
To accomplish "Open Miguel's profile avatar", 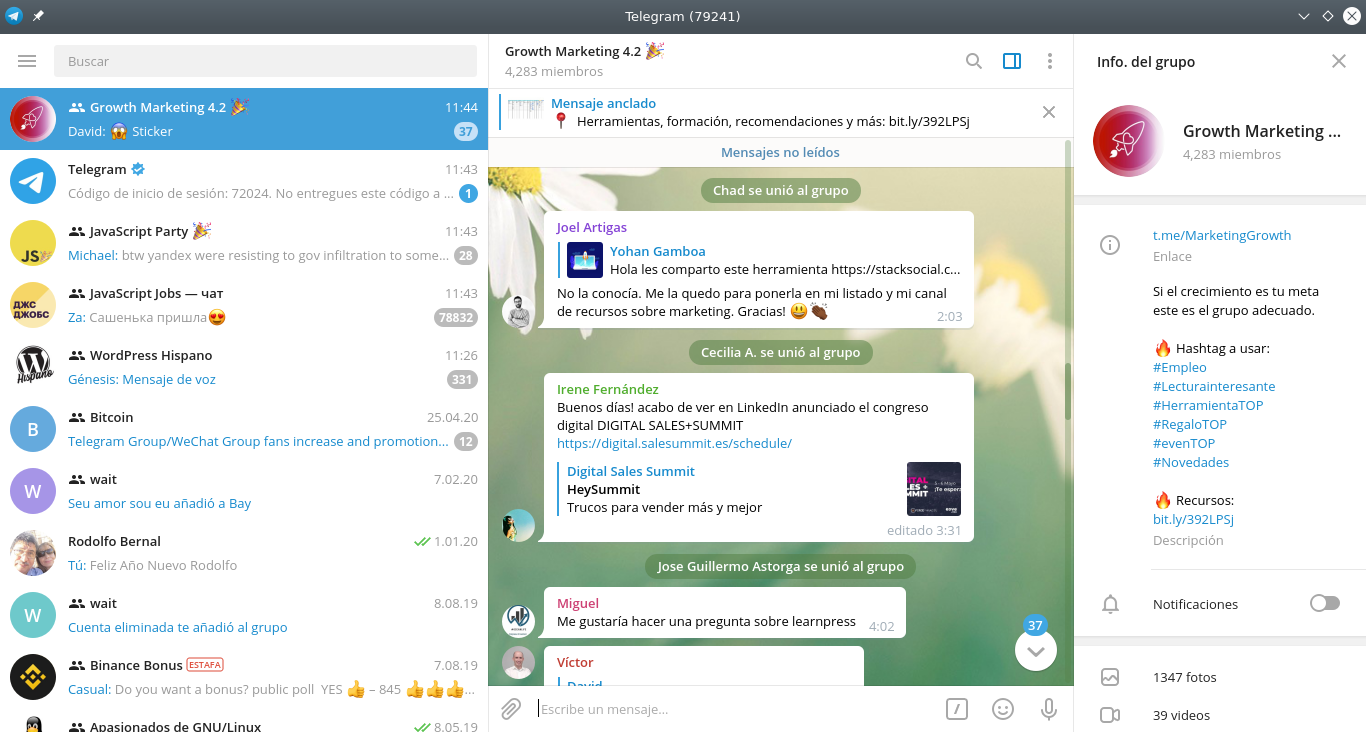I will 518,621.
